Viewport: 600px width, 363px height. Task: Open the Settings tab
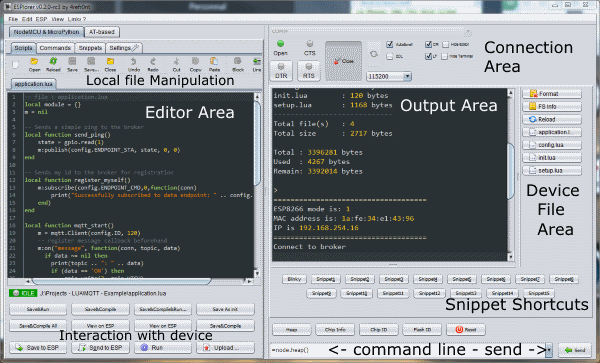[124, 48]
